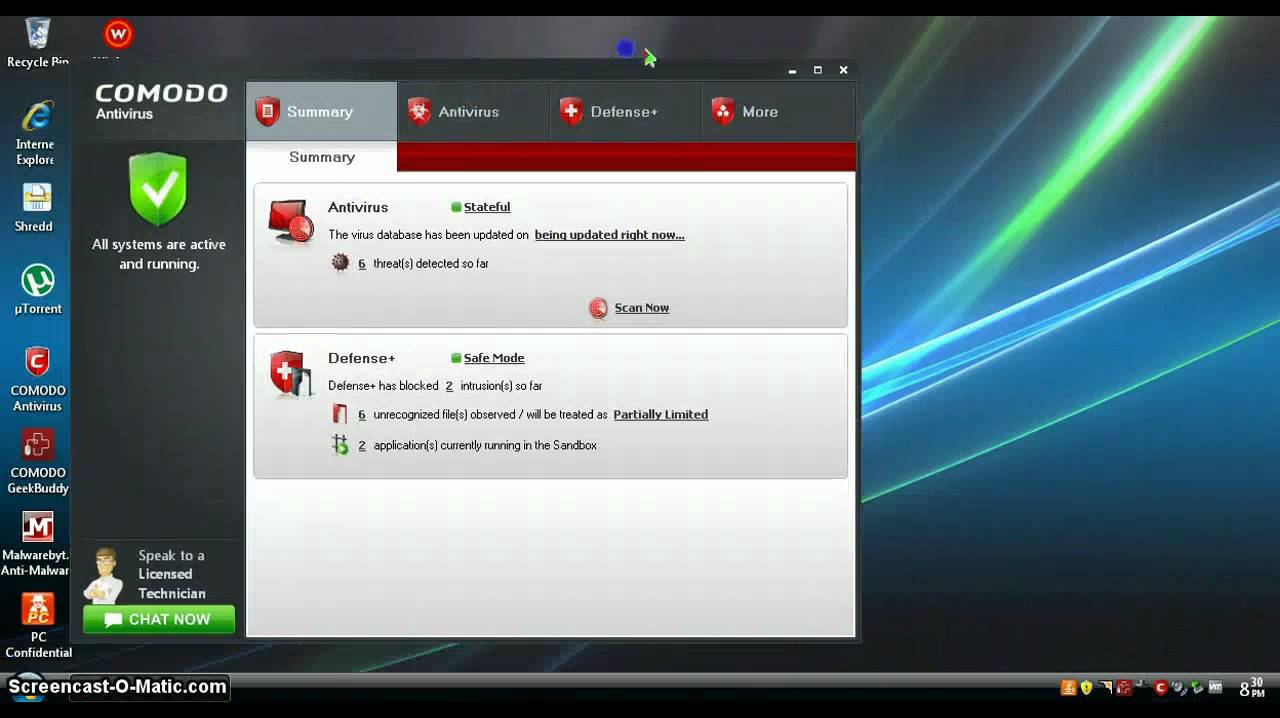Click the Safe Mode link
The width and height of the screenshot is (1280, 718).
click(494, 358)
